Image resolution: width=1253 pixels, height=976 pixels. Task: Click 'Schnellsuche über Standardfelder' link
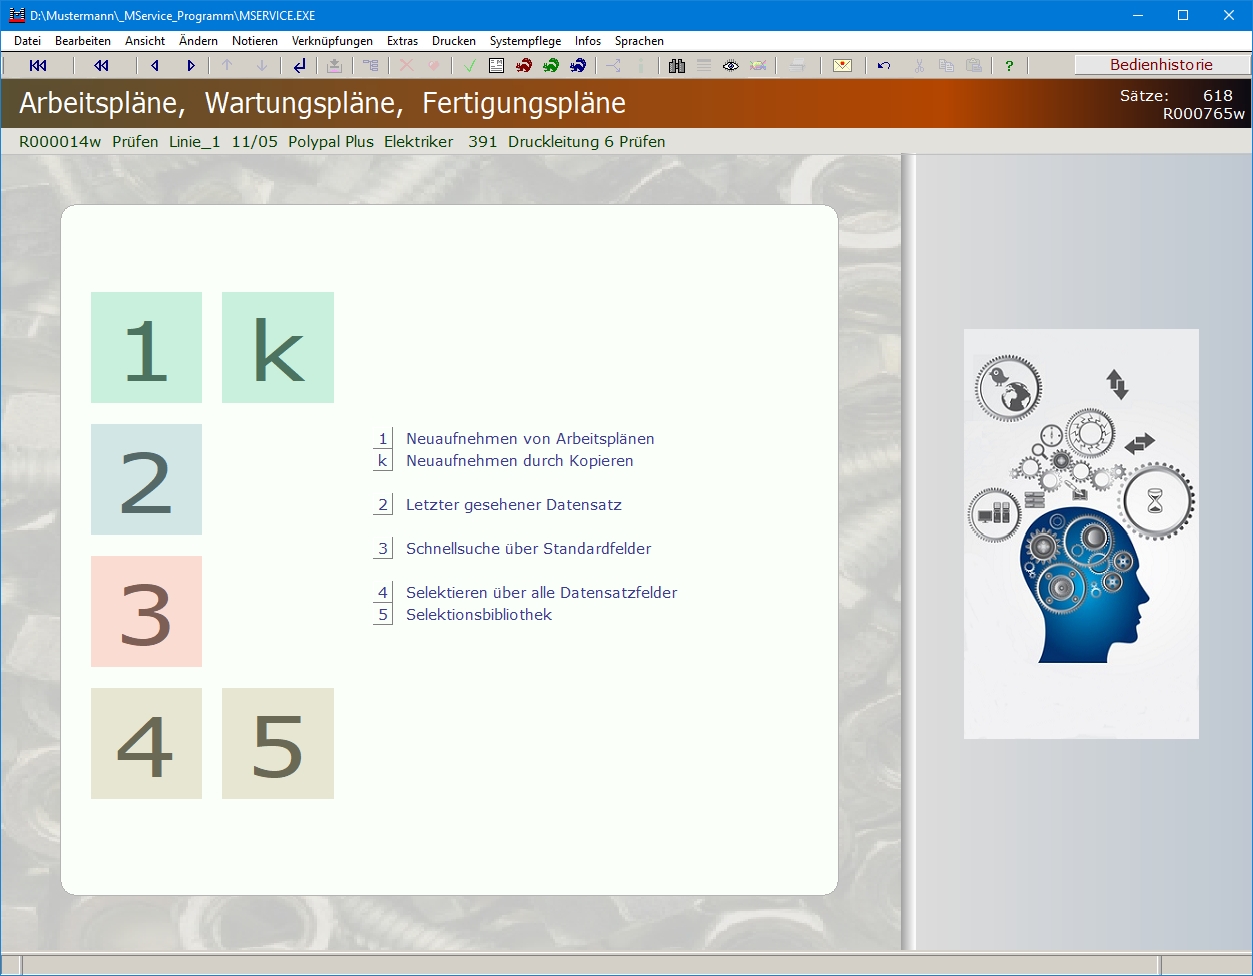click(x=529, y=549)
